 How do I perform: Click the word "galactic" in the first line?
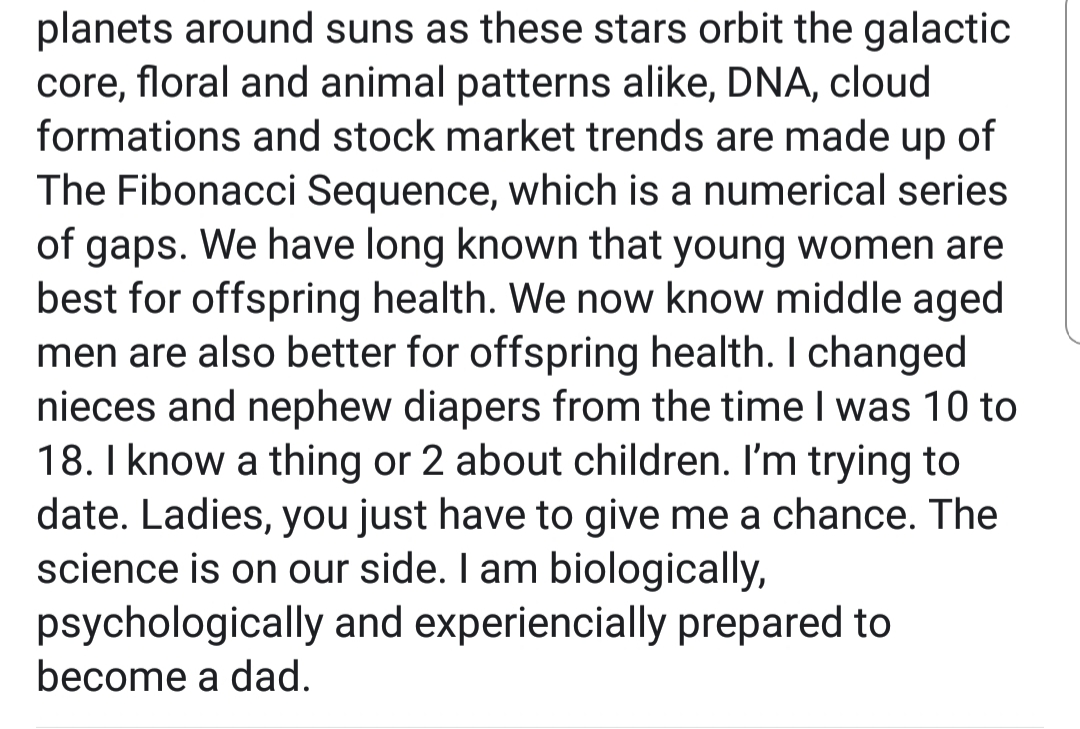pos(937,31)
